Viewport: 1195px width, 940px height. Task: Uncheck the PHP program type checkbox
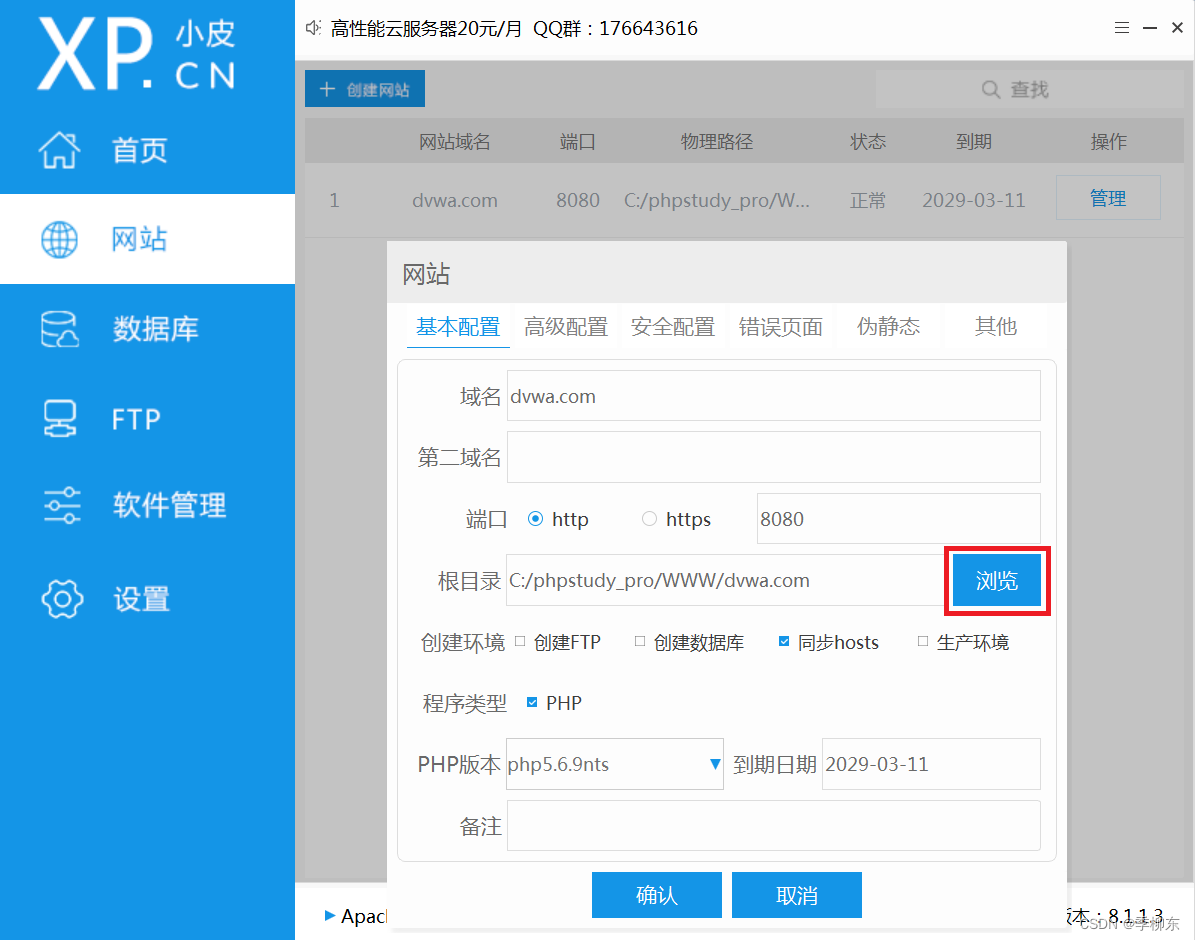pyautogui.click(x=532, y=702)
